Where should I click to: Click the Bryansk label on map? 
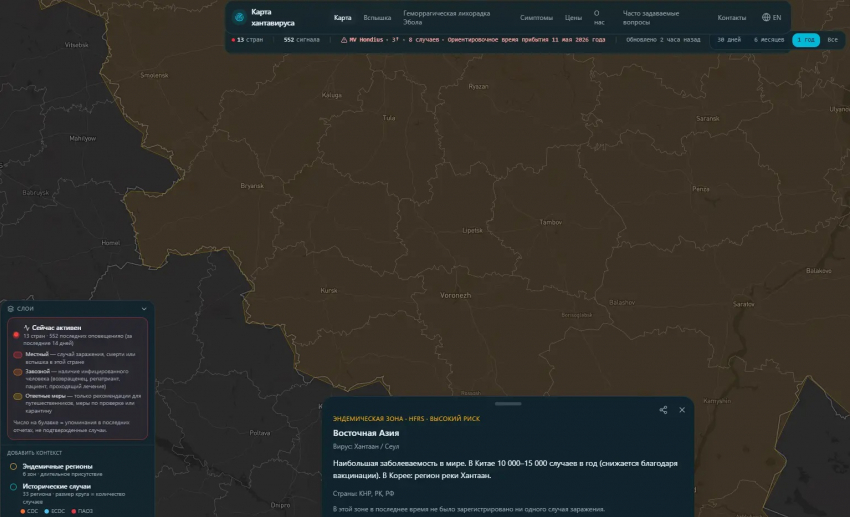click(252, 185)
